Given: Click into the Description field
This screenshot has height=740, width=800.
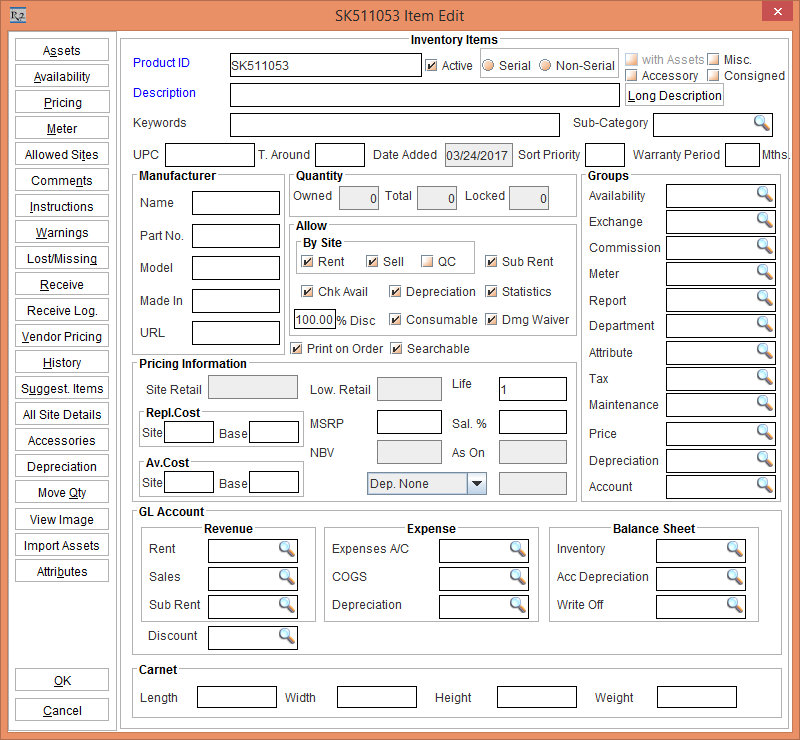Looking at the screenshot, I should 424,95.
